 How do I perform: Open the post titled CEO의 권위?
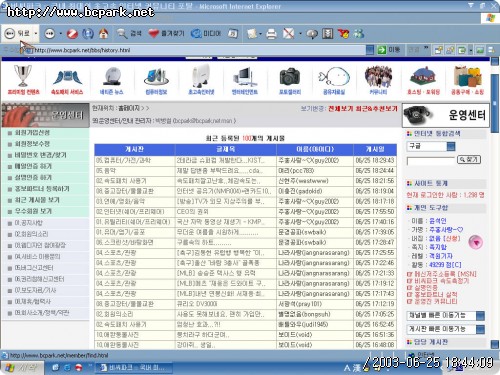coord(192,212)
